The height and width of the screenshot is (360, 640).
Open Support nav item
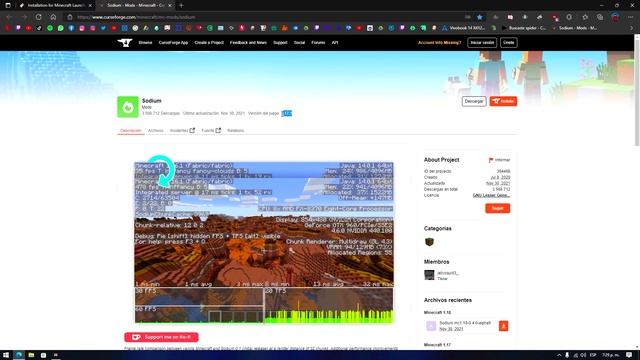pyautogui.click(x=280, y=42)
